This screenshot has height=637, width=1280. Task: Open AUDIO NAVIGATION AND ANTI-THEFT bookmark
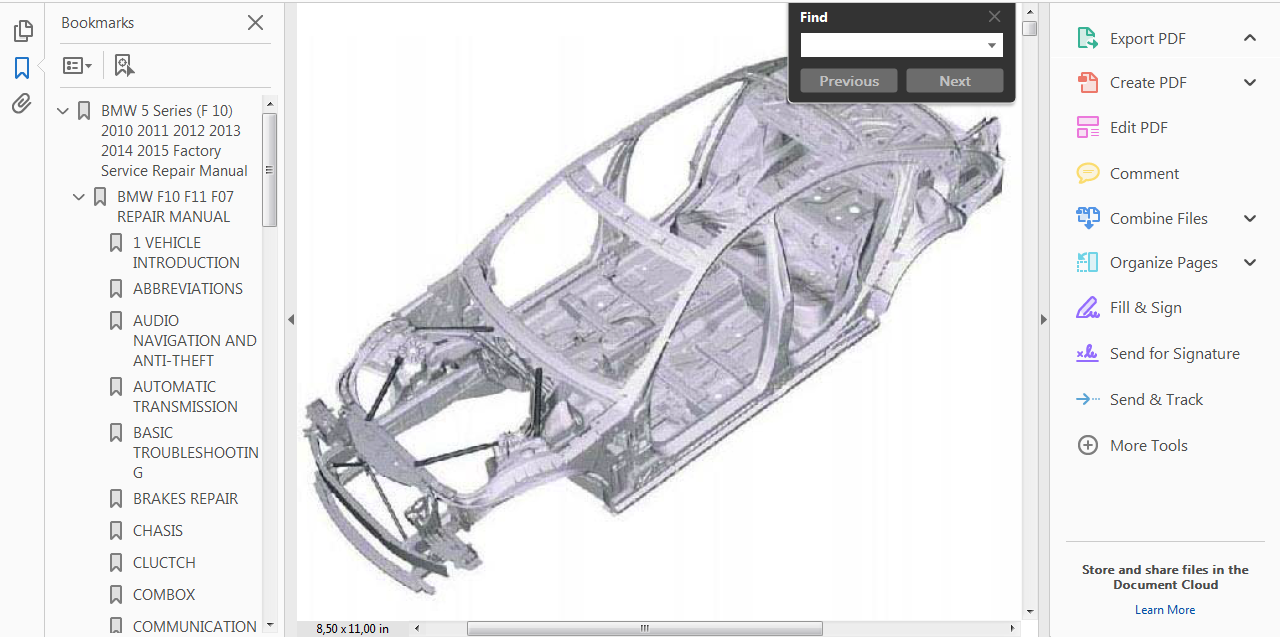tap(195, 340)
